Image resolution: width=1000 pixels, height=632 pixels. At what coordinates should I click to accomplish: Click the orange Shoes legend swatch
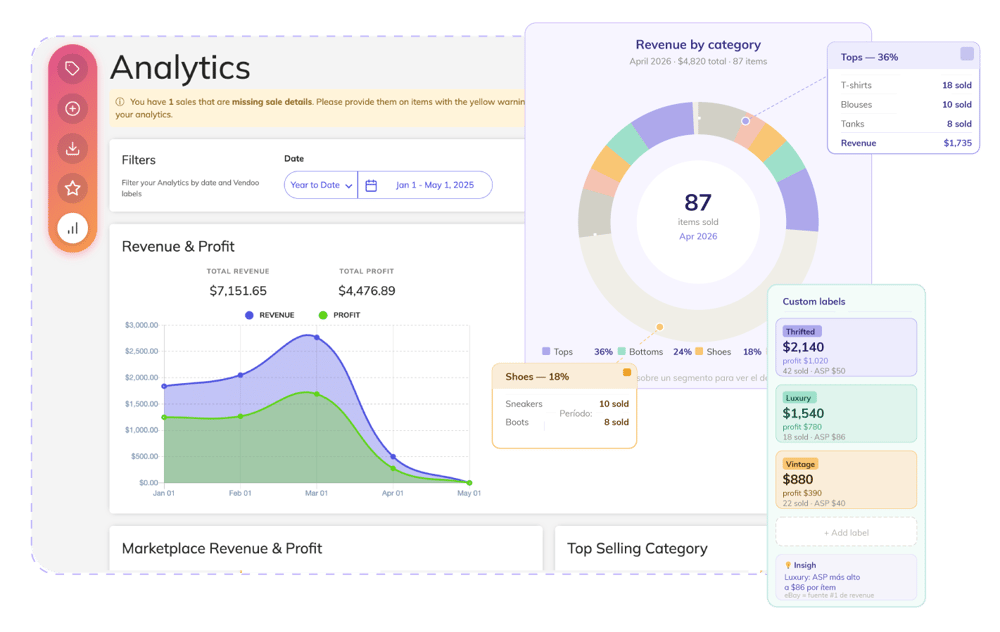click(699, 351)
